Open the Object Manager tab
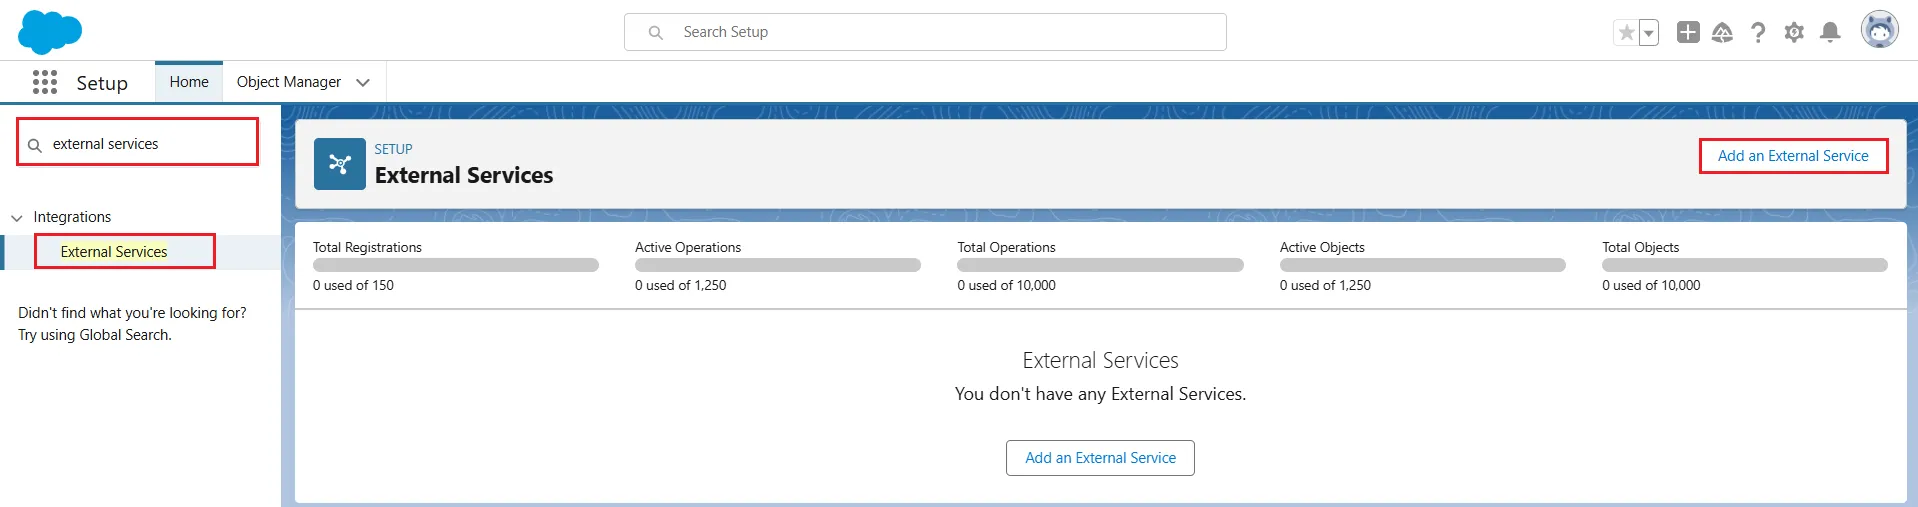 tap(288, 82)
